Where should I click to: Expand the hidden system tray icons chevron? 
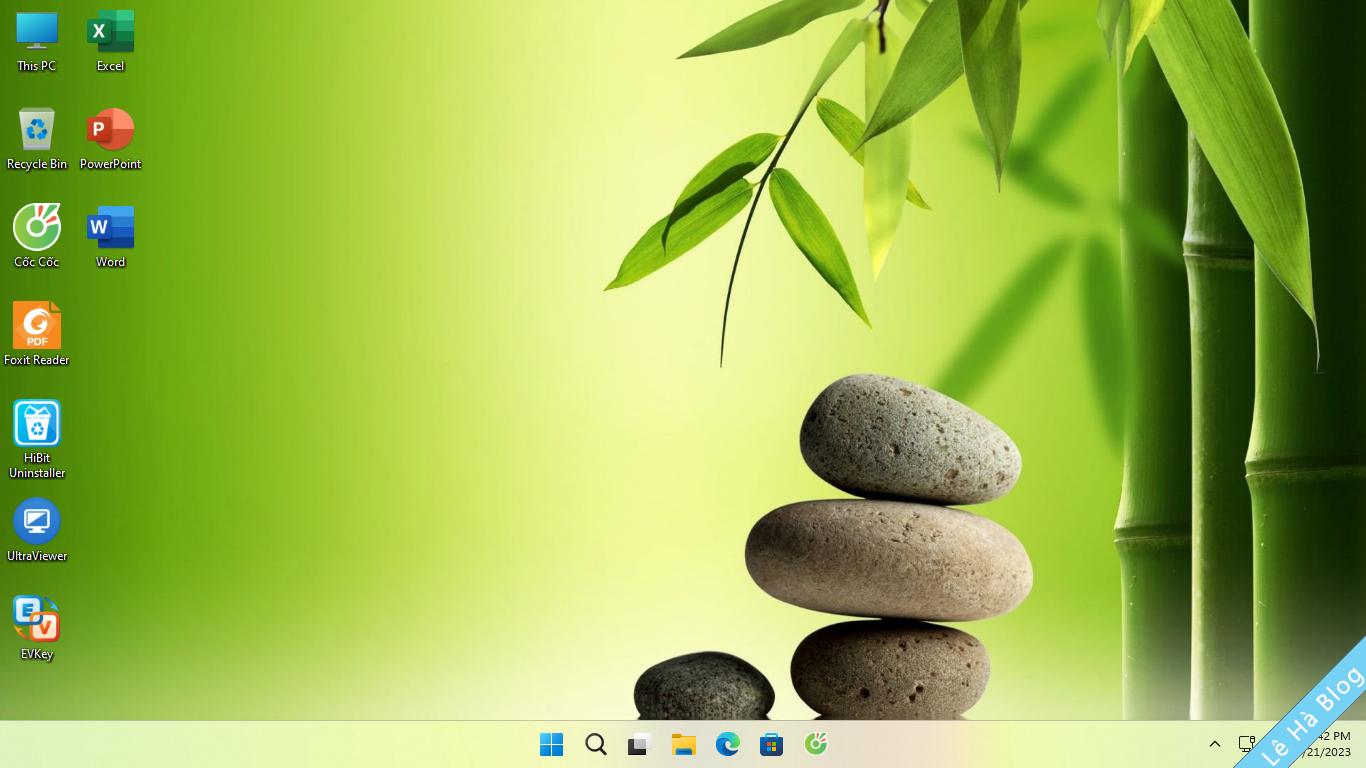pos(1215,744)
